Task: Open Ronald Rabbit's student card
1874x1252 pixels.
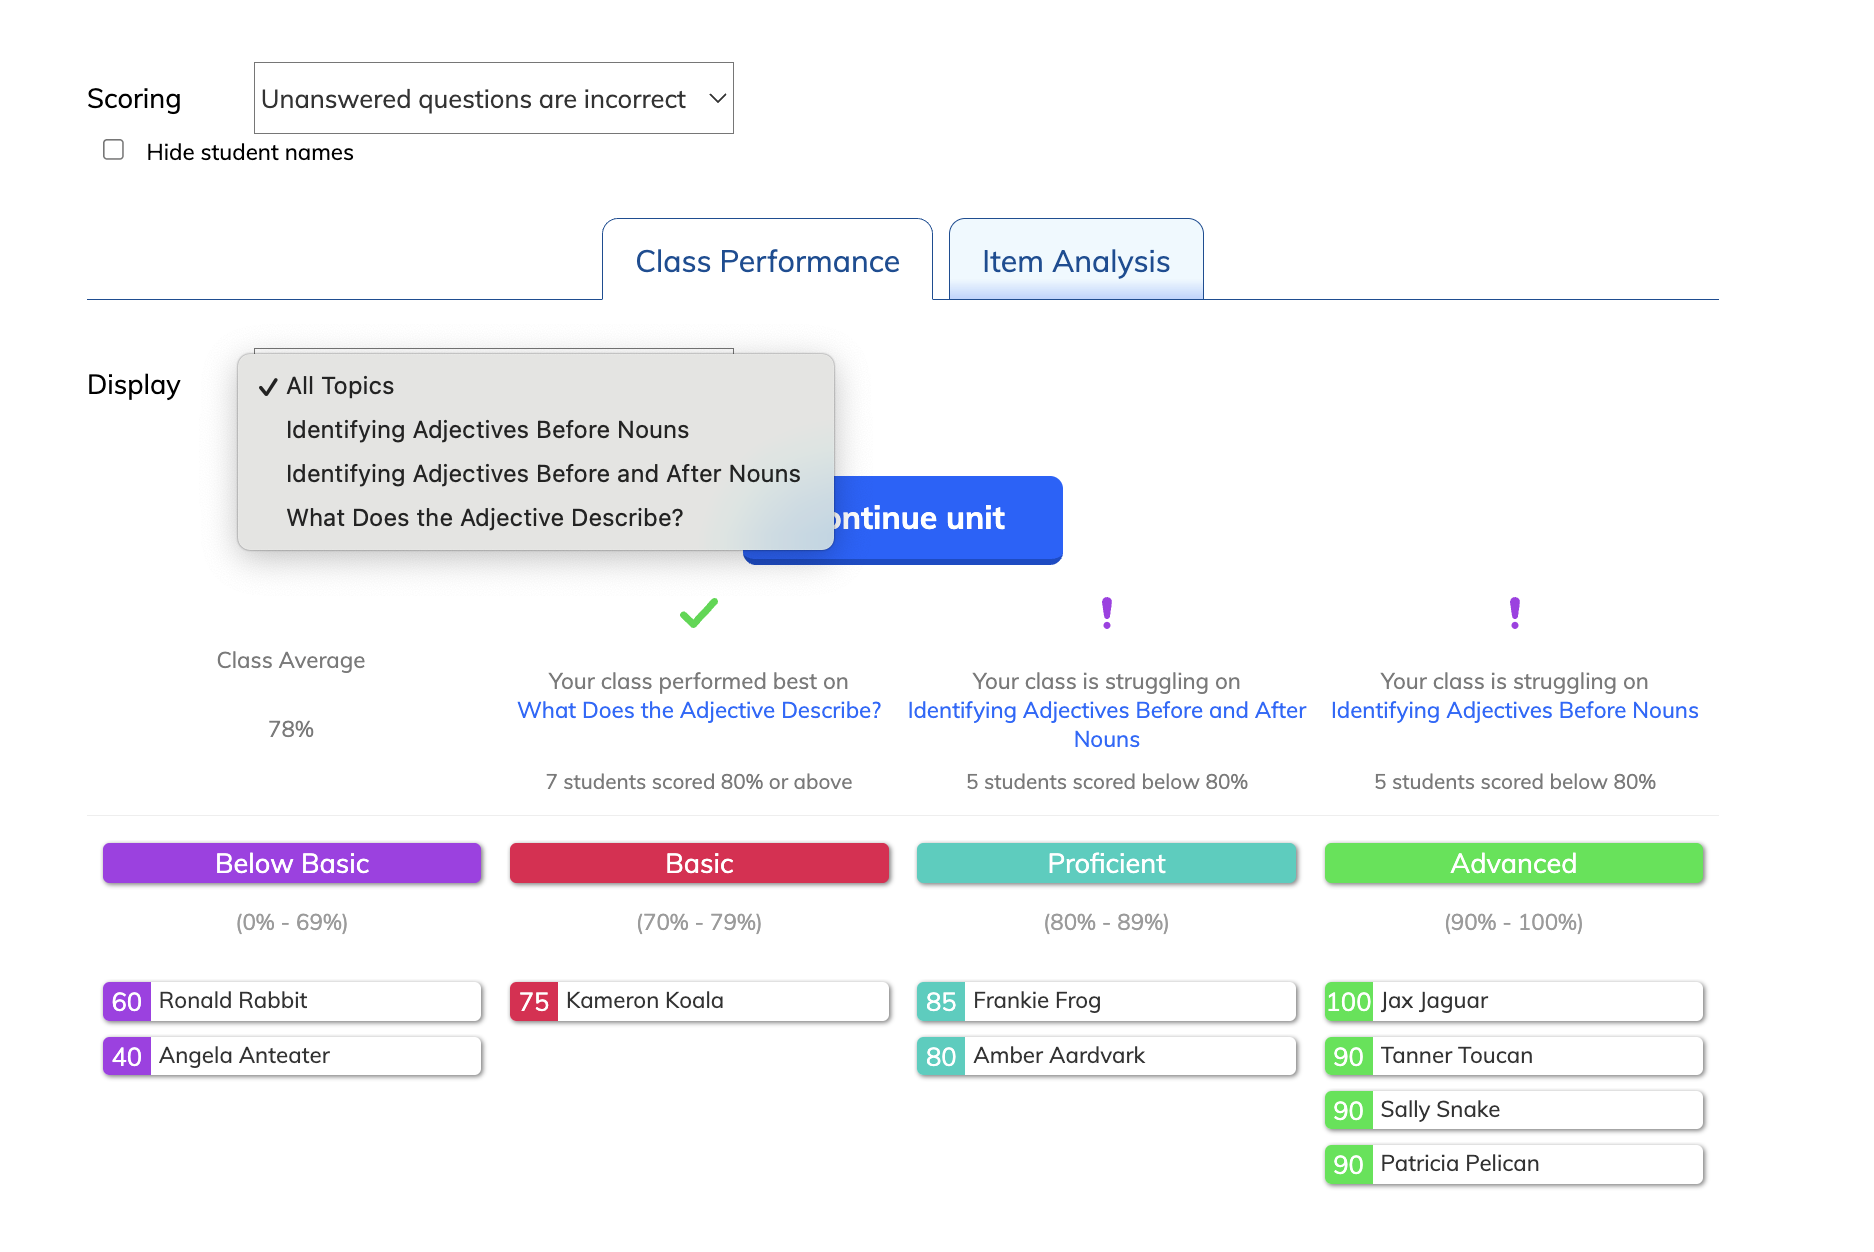Action: tap(292, 1001)
